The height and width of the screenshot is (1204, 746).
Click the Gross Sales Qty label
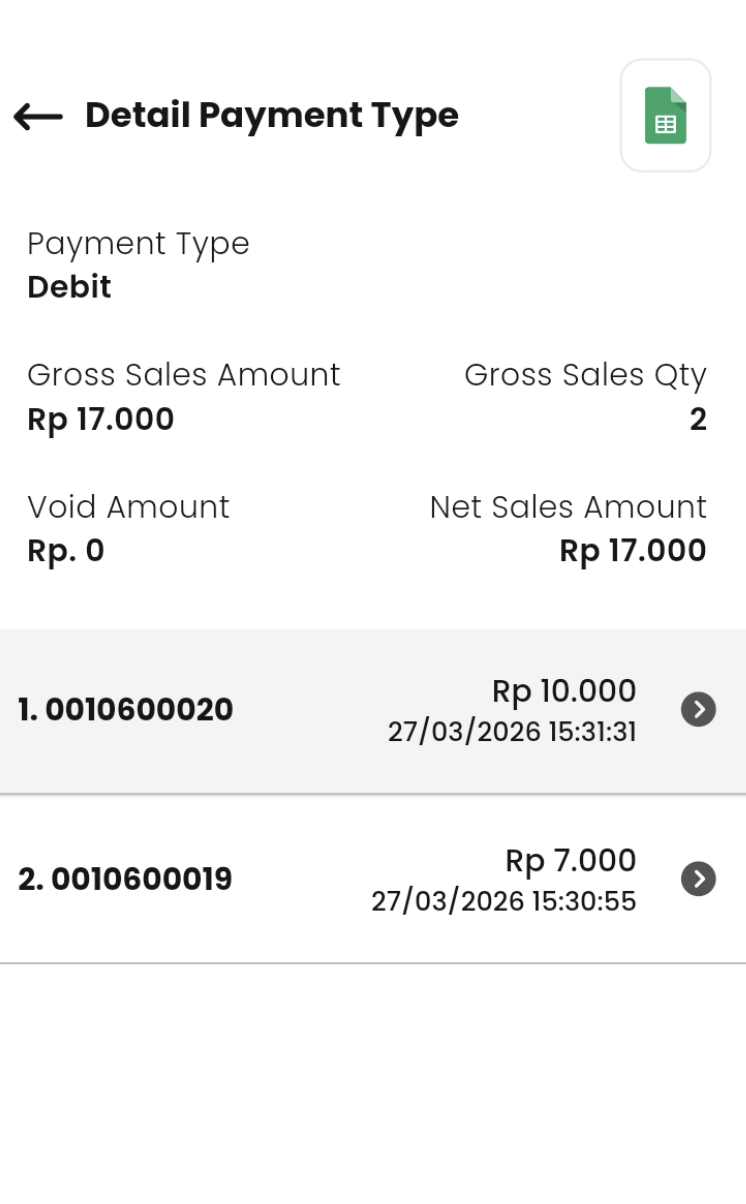585,375
